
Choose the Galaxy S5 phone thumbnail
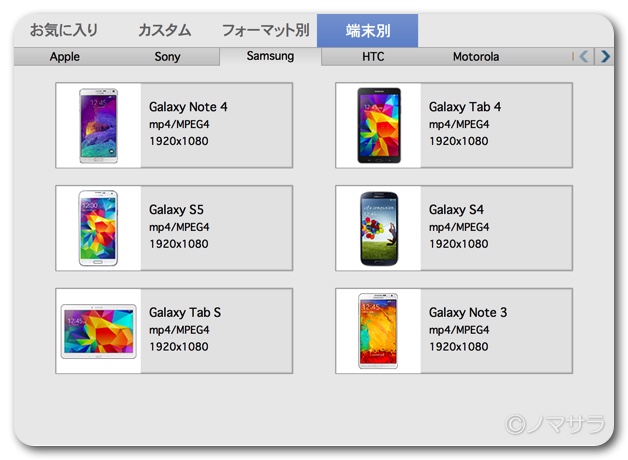(x=98, y=228)
